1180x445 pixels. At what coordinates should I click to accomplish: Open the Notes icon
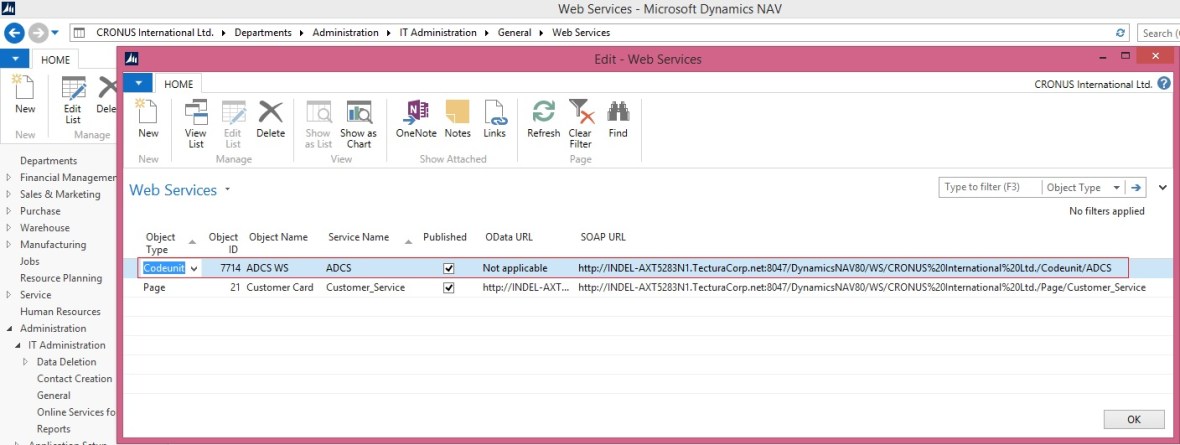[457, 115]
